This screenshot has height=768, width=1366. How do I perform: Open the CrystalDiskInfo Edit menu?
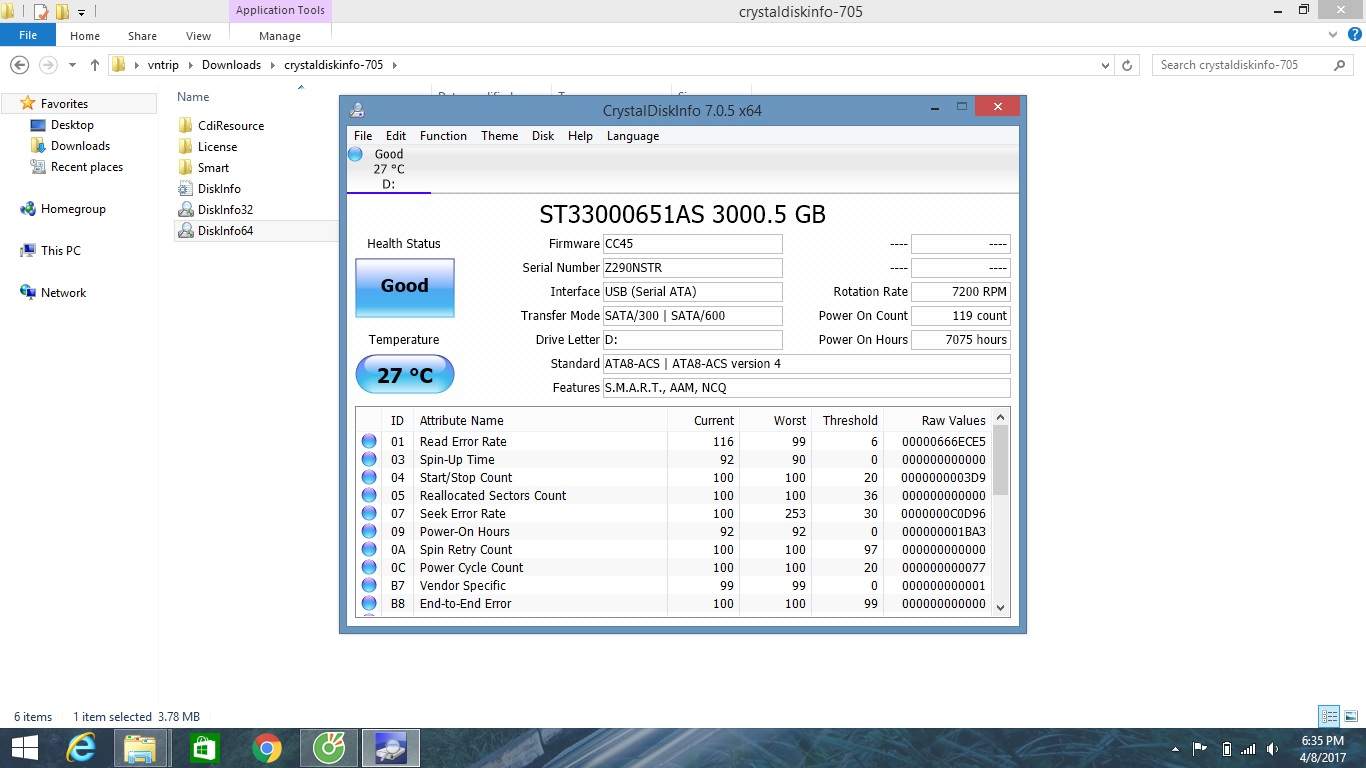[396, 136]
